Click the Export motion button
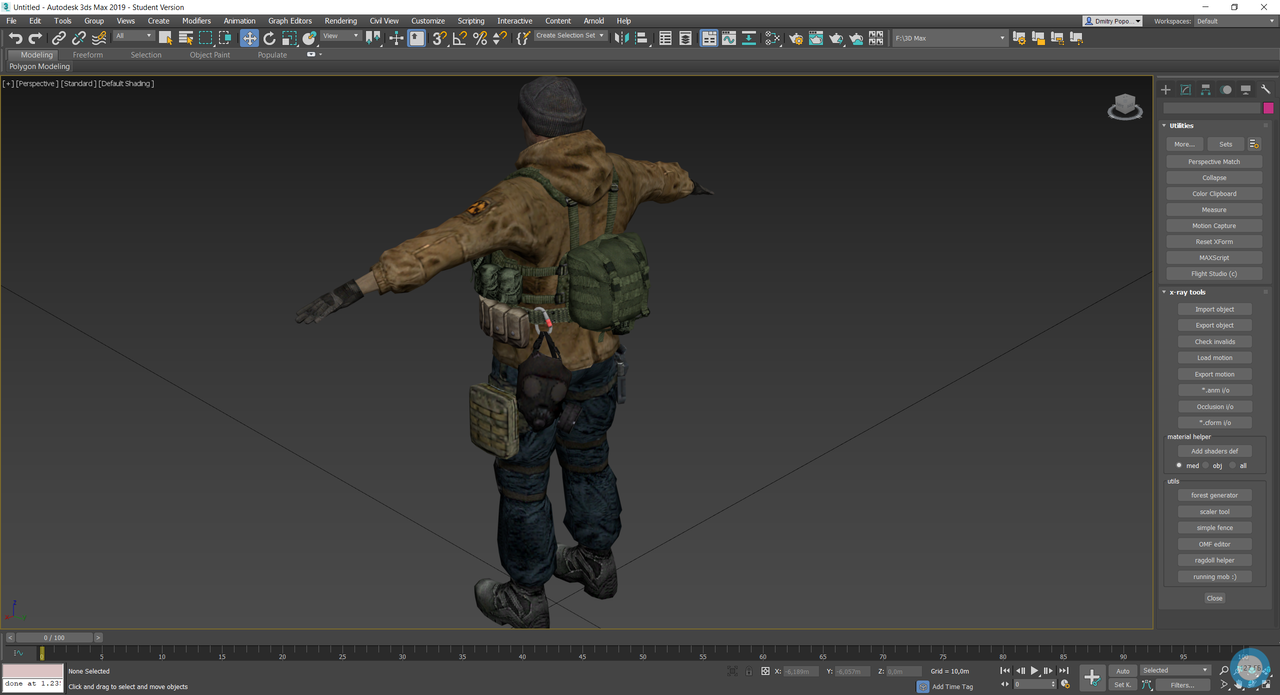Screen dimensions: 1280x695 point(1214,374)
